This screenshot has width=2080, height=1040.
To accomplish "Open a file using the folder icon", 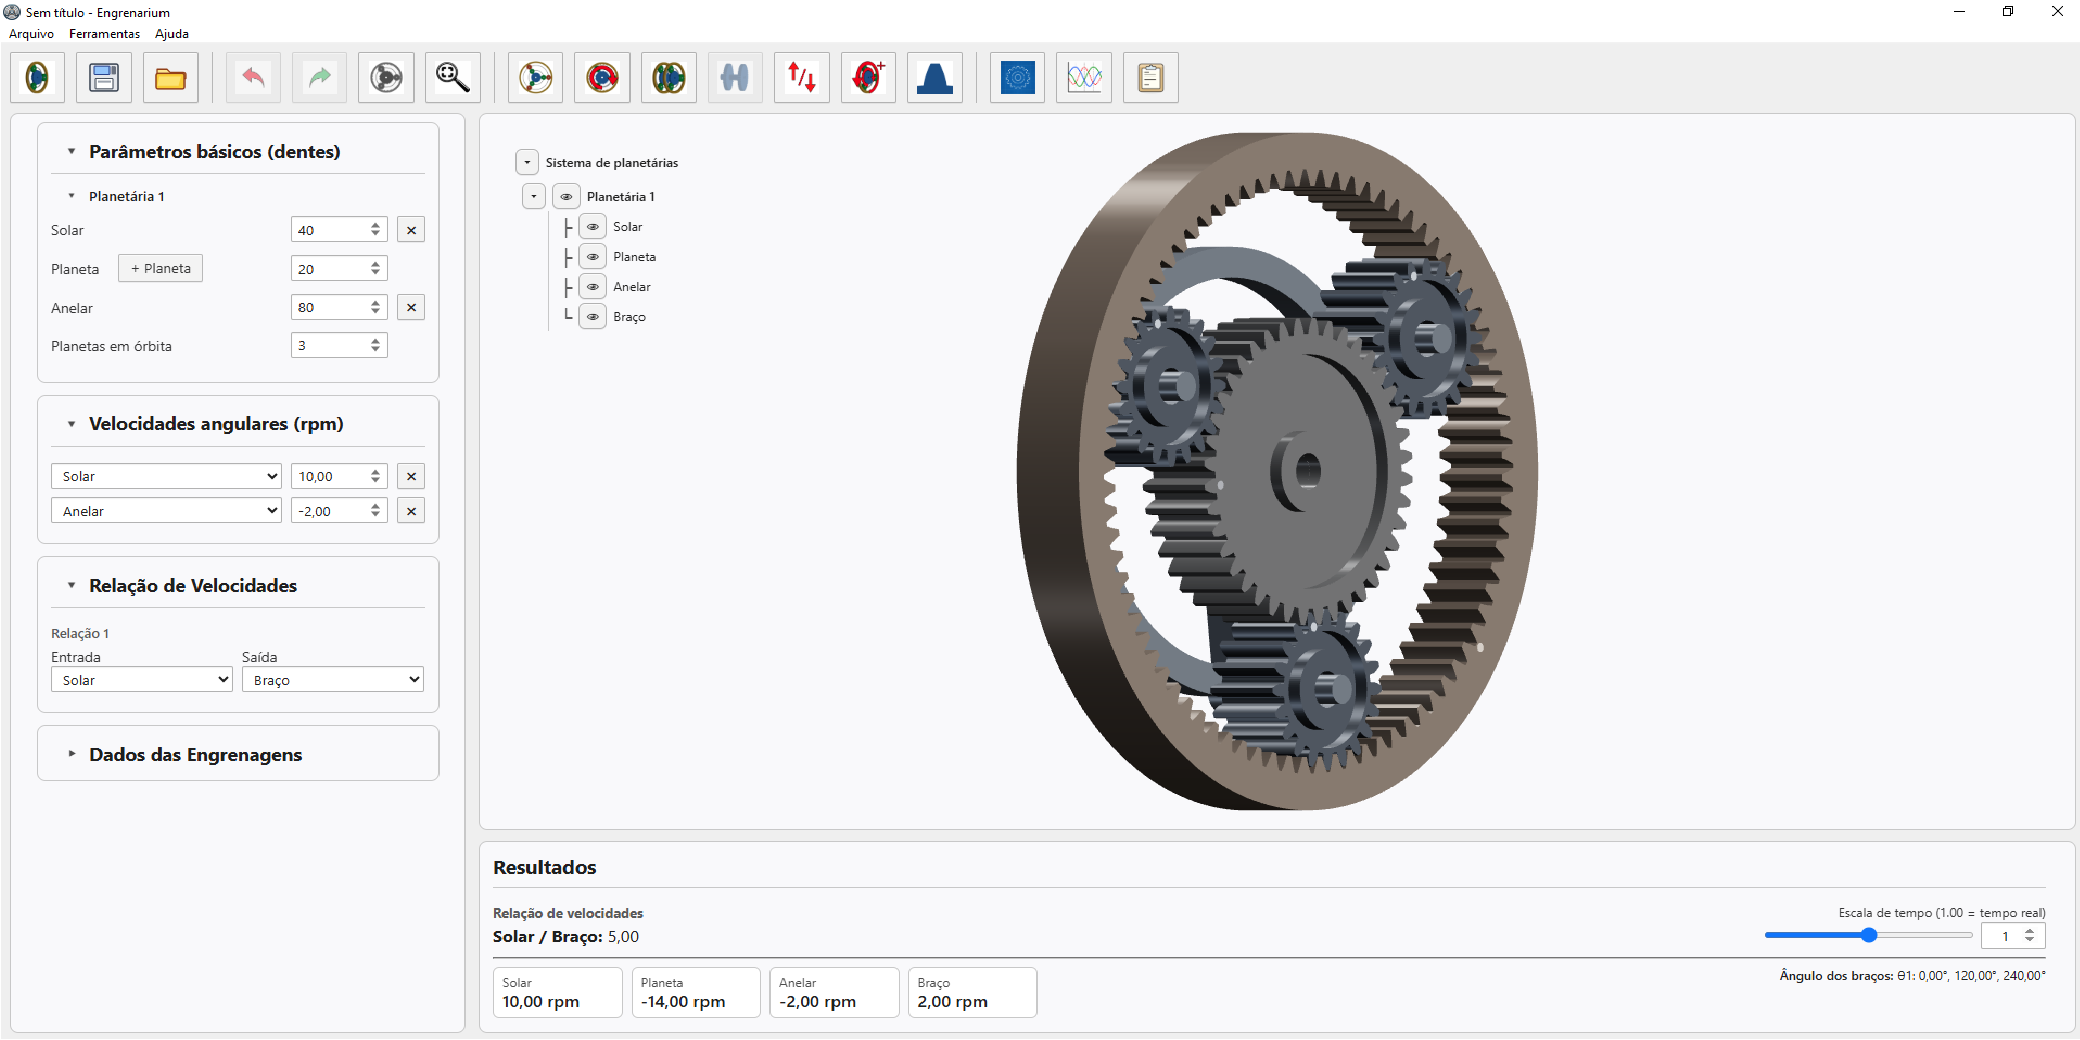I will pos(170,78).
